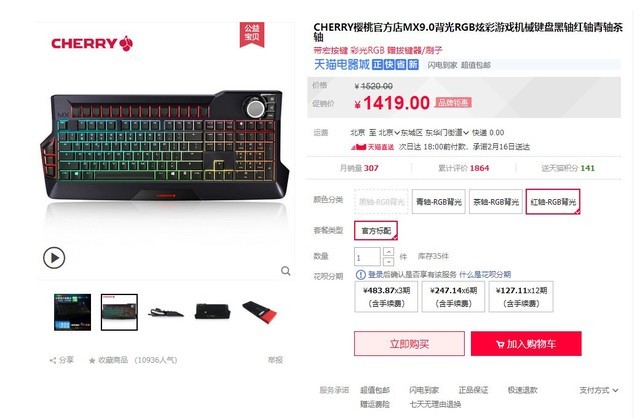Viewport: 640px width, 418px height.
Task: Select the 青轴-RGB背光 switch option
Action: coord(439,202)
